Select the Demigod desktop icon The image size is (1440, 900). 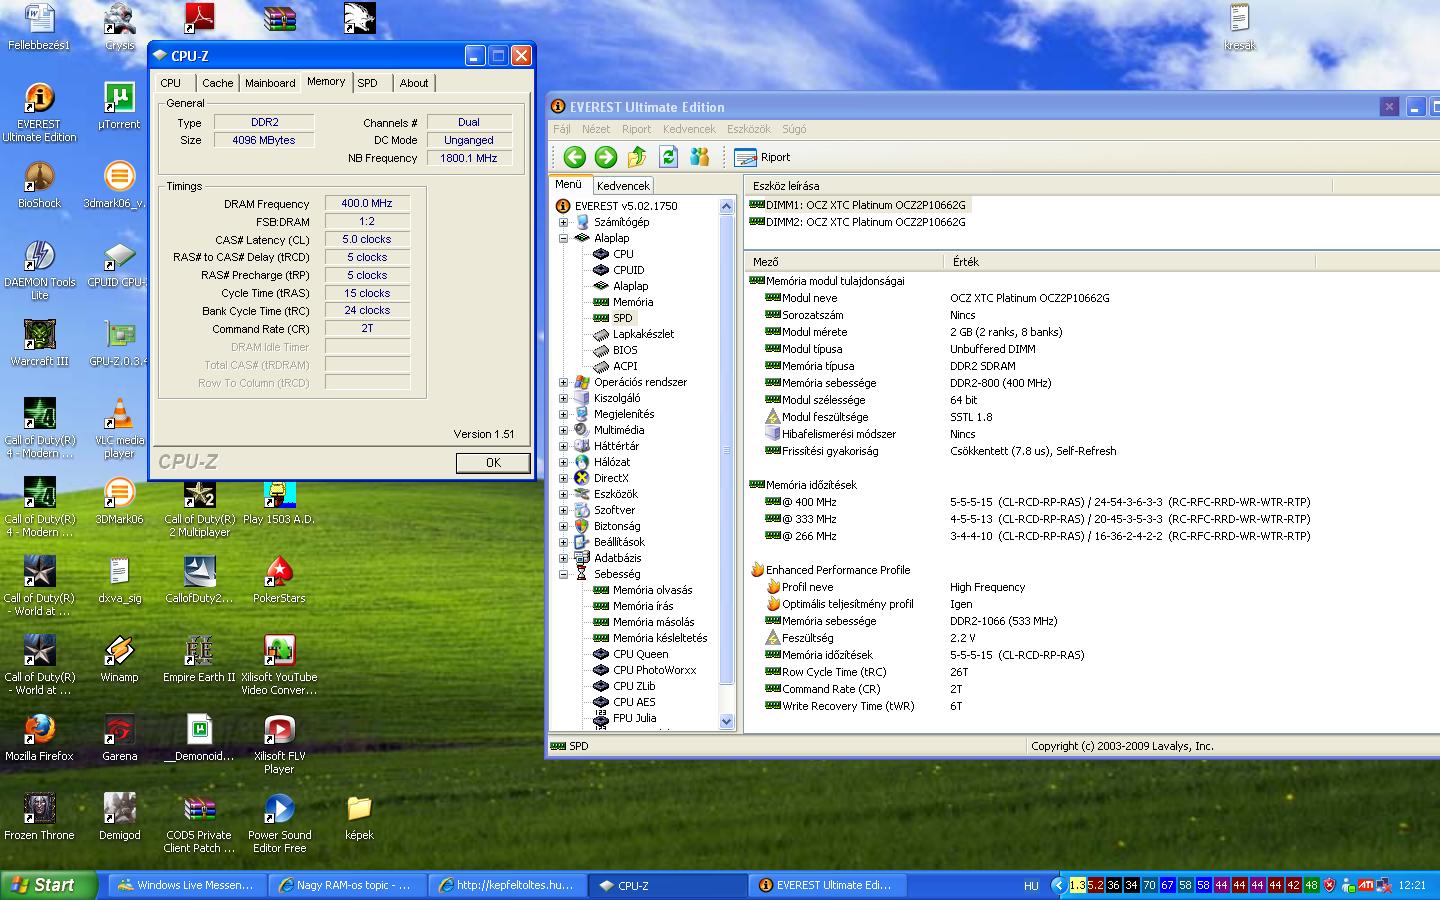(119, 817)
